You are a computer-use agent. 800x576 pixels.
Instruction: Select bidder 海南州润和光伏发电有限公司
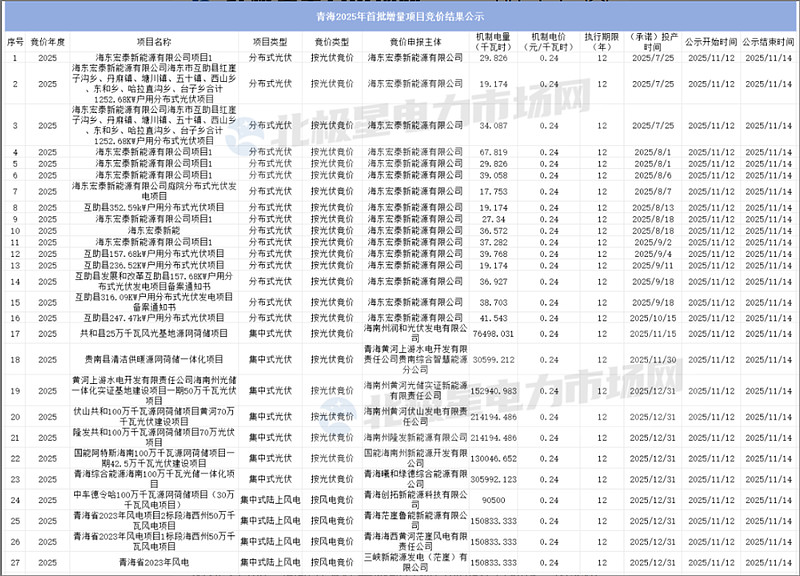[415, 334]
